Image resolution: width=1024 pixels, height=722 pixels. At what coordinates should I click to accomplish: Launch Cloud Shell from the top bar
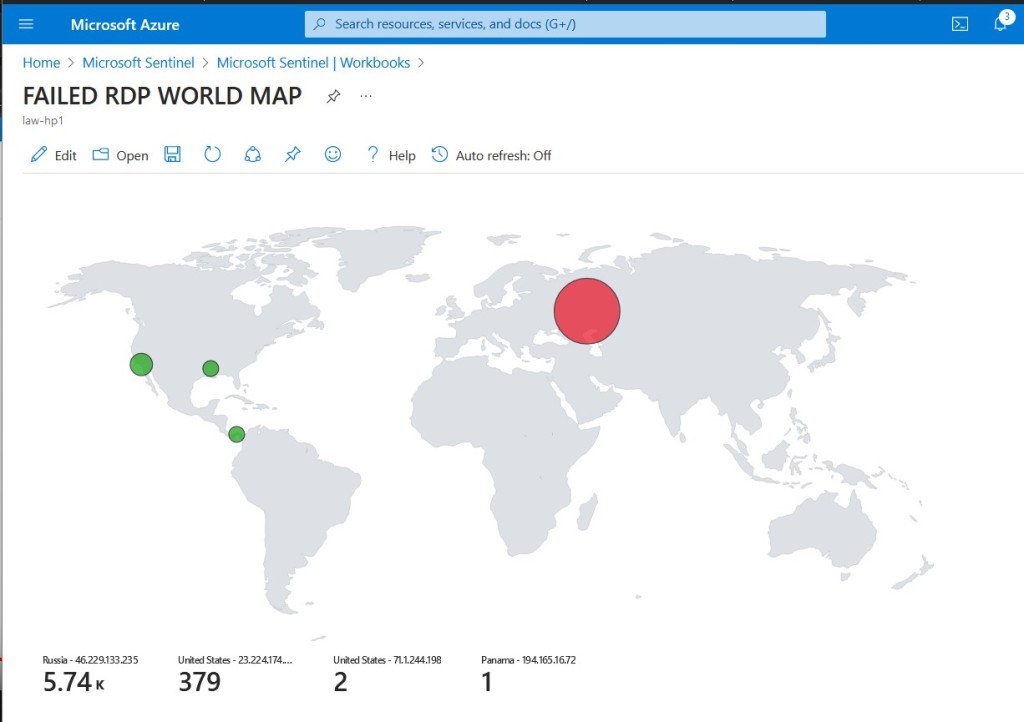(960, 24)
